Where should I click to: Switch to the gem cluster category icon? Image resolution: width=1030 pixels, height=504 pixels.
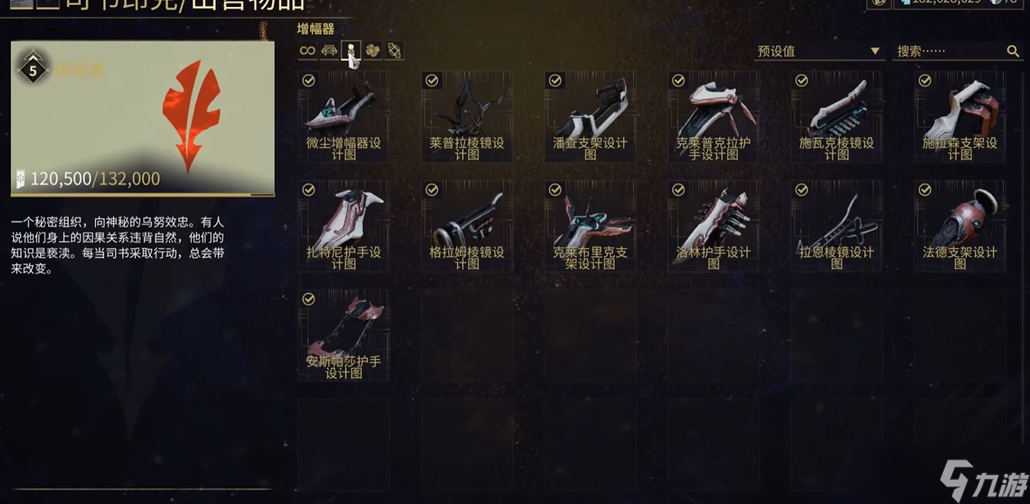[x=372, y=51]
